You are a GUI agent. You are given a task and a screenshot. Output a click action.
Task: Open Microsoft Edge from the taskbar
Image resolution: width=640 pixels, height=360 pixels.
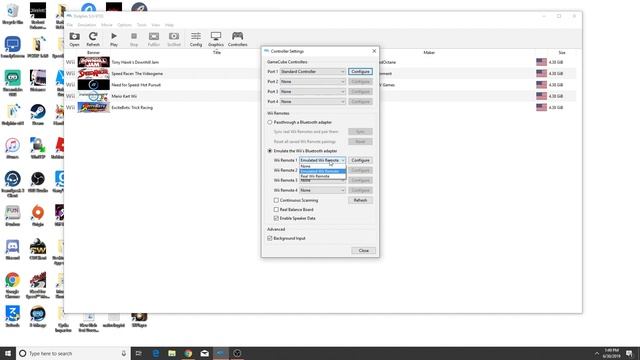coord(156,353)
